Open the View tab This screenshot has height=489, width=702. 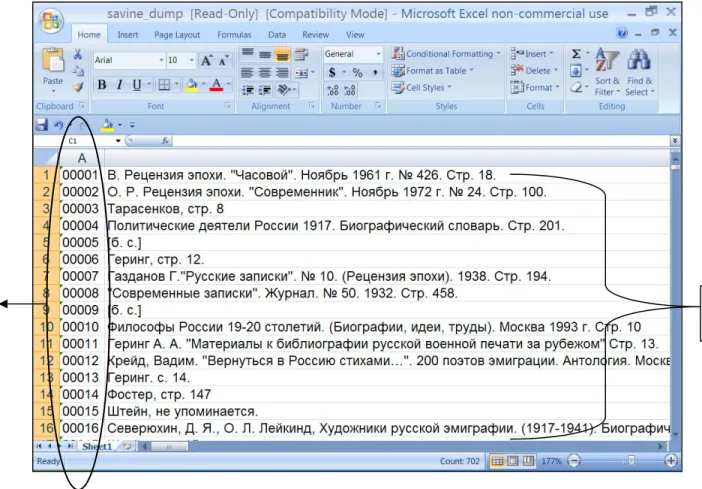(x=355, y=34)
